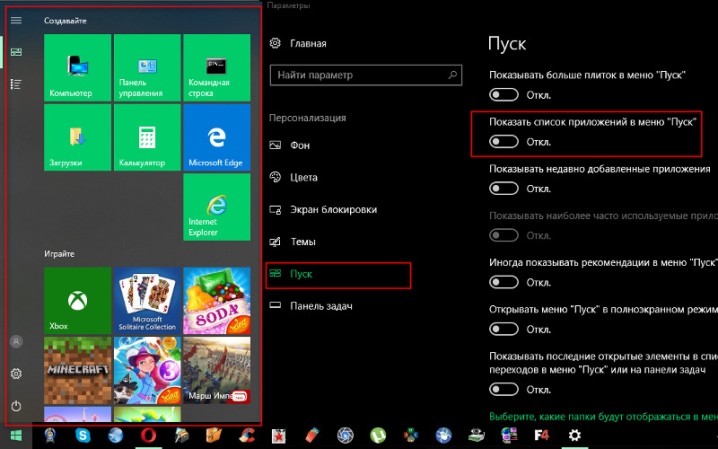Click the Settings gear taskbar icon
The image size is (718, 449).
tap(575, 435)
